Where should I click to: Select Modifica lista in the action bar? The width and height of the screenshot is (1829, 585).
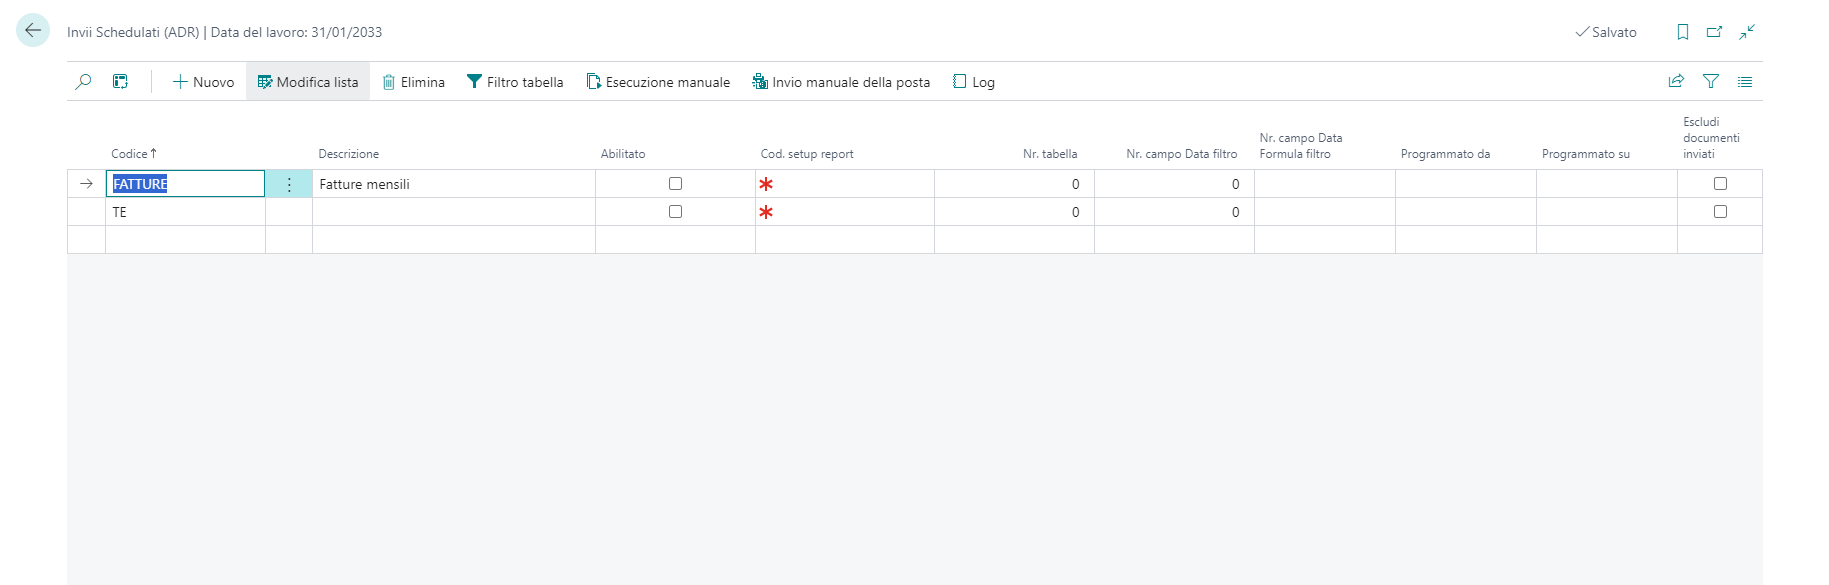point(308,82)
